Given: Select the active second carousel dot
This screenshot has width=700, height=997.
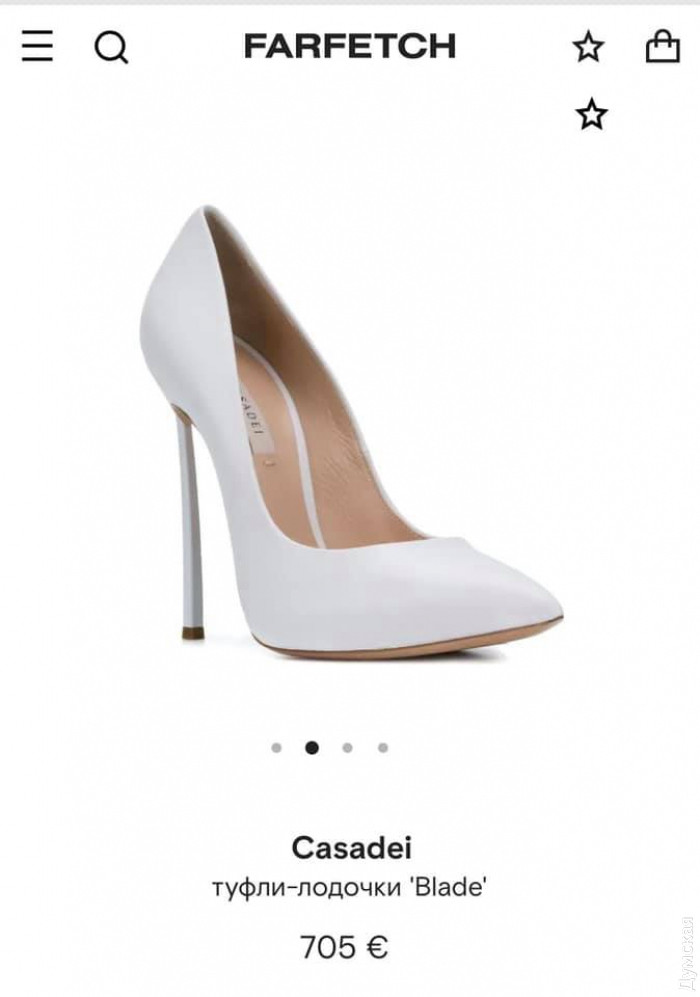Looking at the screenshot, I should click(x=312, y=748).
